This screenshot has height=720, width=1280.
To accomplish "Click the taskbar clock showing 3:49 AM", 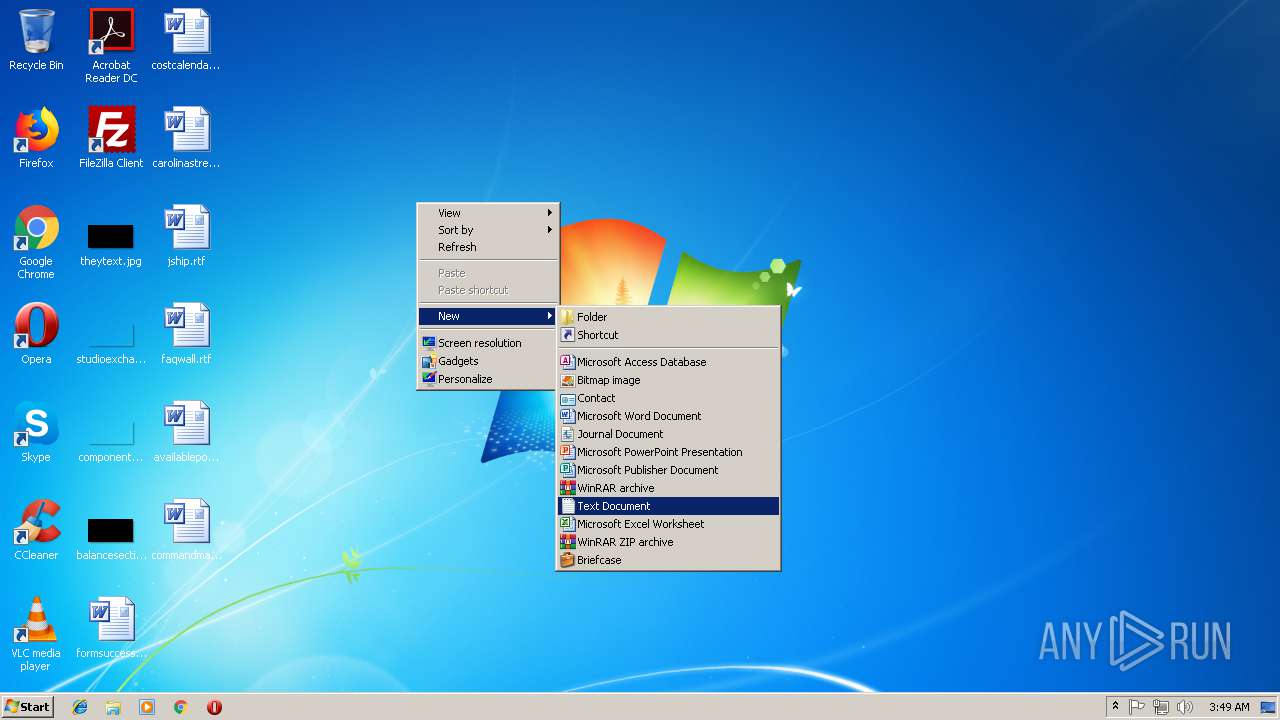I will click(1228, 707).
